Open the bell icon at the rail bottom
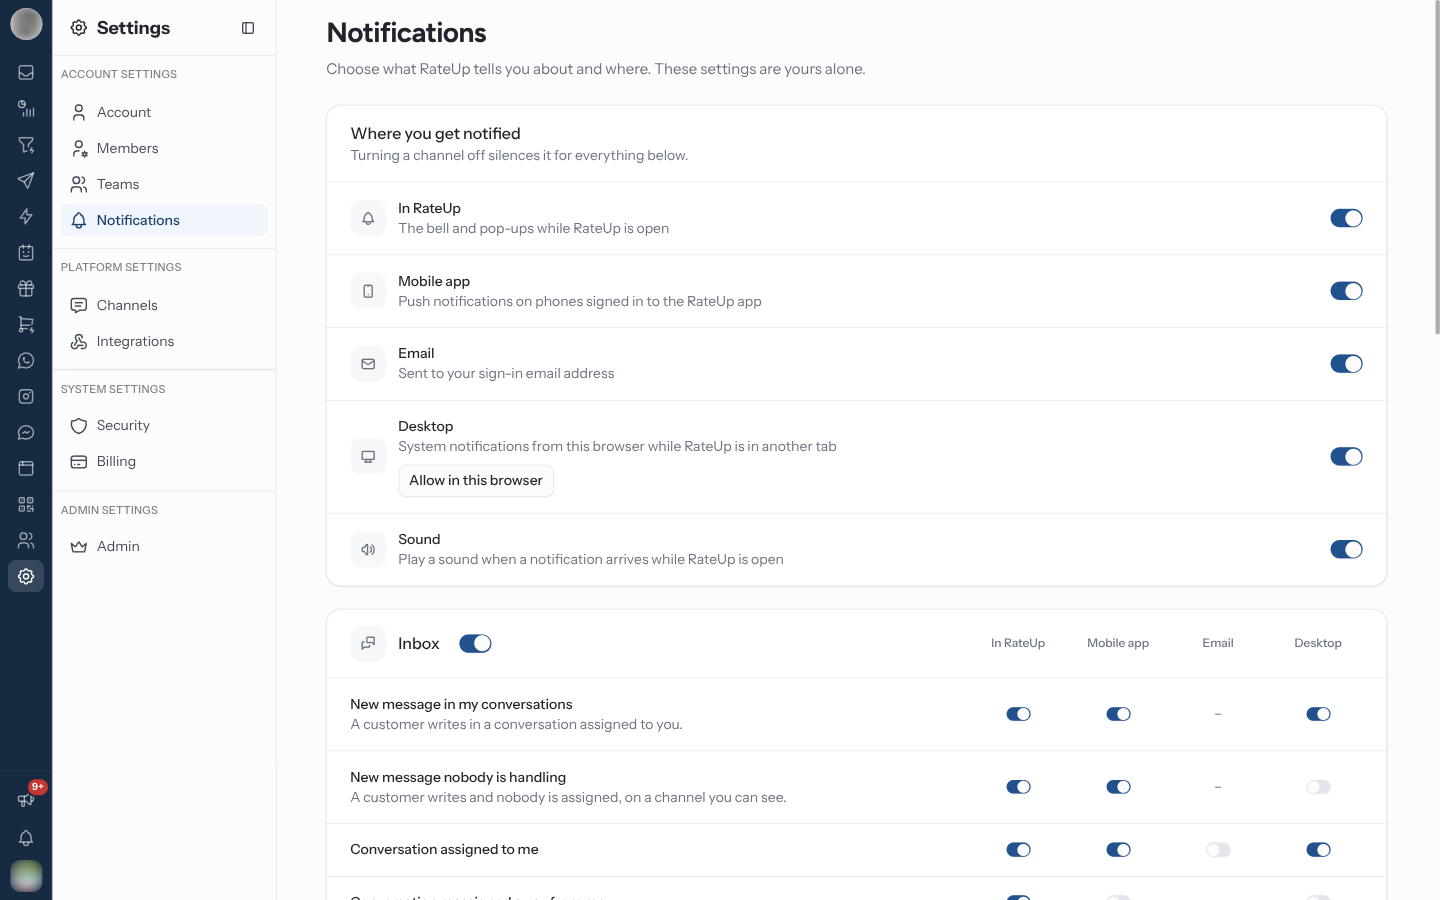The width and height of the screenshot is (1440, 900). (26, 838)
